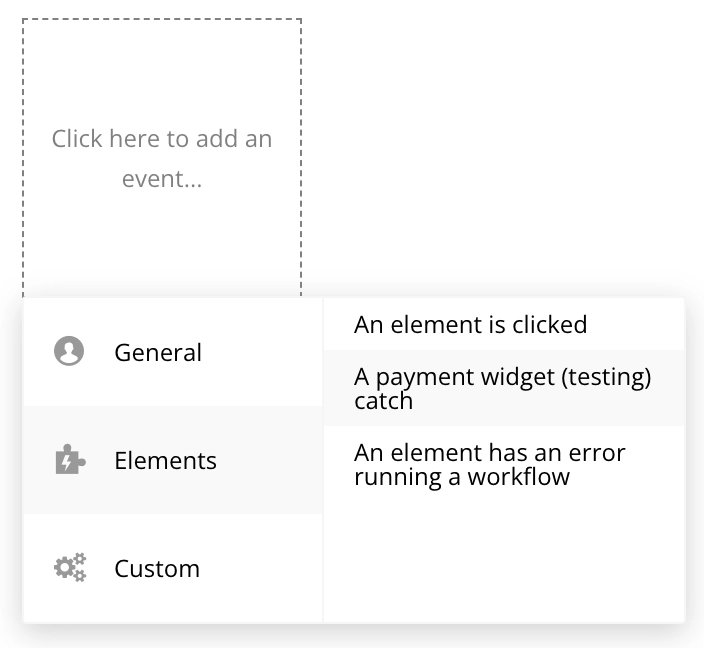The height and width of the screenshot is (648, 704).
Task: Click the "Click here to add an event..." box
Action: click(x=162, y=158)
